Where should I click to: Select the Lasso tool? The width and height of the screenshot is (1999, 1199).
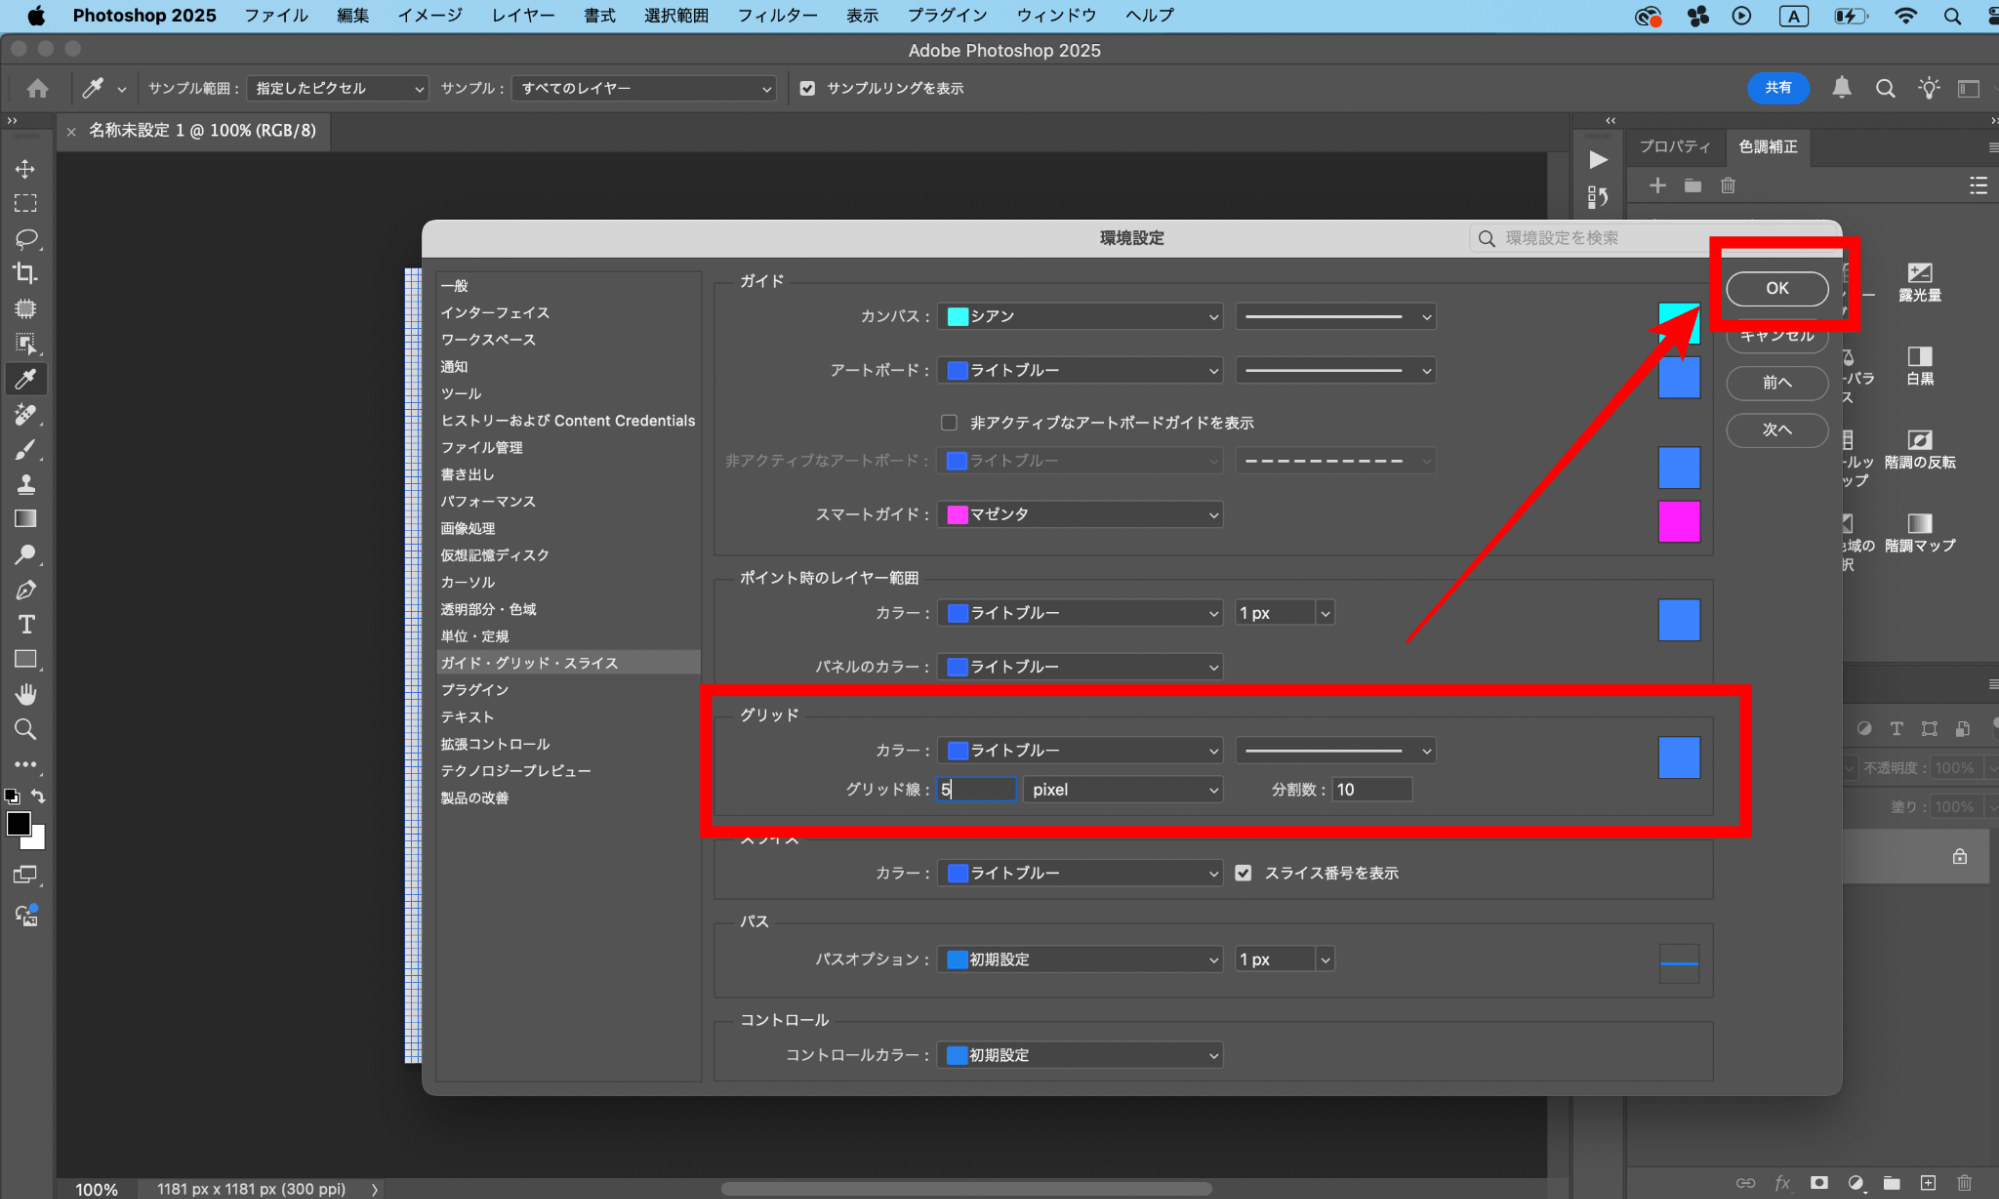point(25,238)
